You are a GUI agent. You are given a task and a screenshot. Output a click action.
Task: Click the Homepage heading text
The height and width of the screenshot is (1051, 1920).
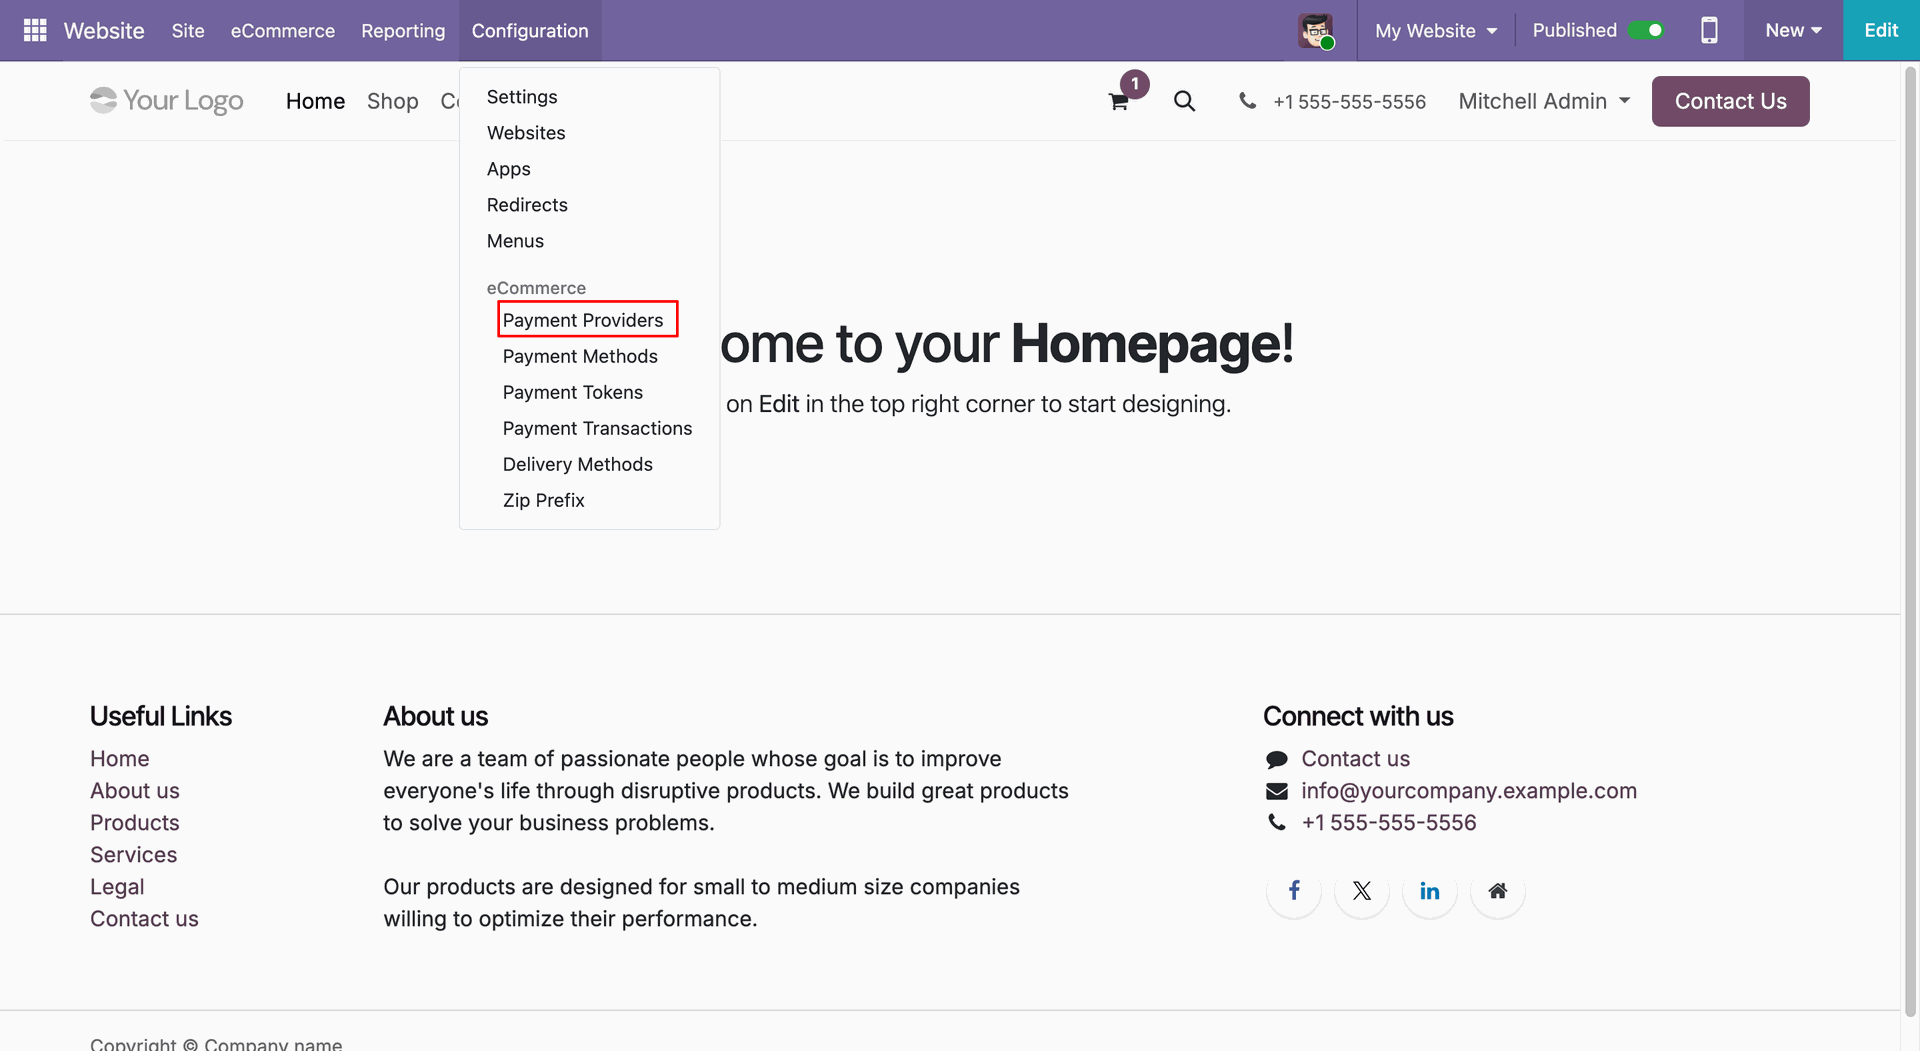click(x=1152, y=343)
